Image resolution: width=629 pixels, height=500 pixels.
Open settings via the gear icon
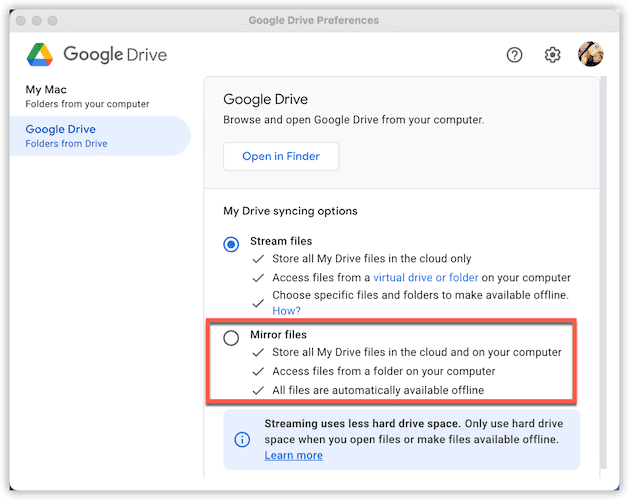click(x=552, y=55)
